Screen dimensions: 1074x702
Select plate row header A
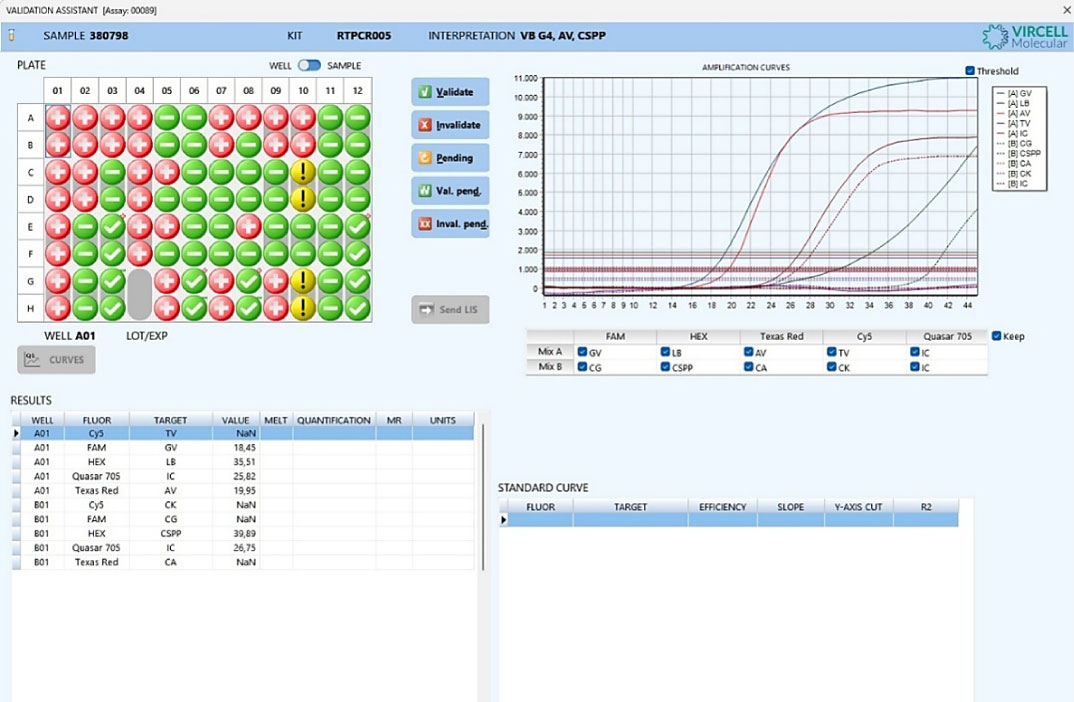(x=30, y=118)
